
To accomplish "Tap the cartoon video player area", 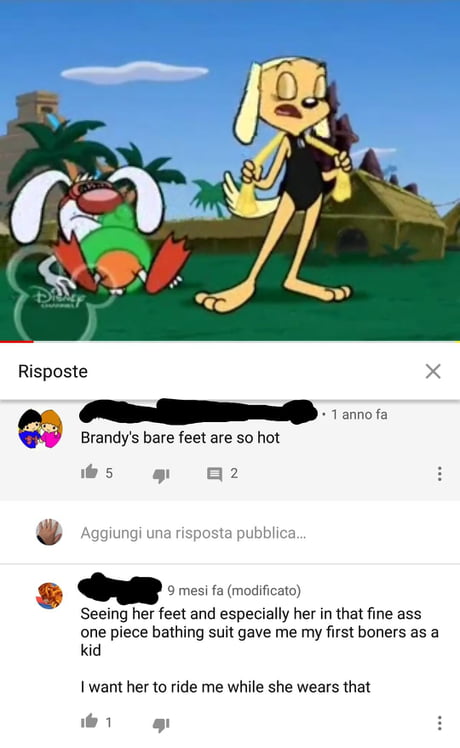I will tap(230, 170).
